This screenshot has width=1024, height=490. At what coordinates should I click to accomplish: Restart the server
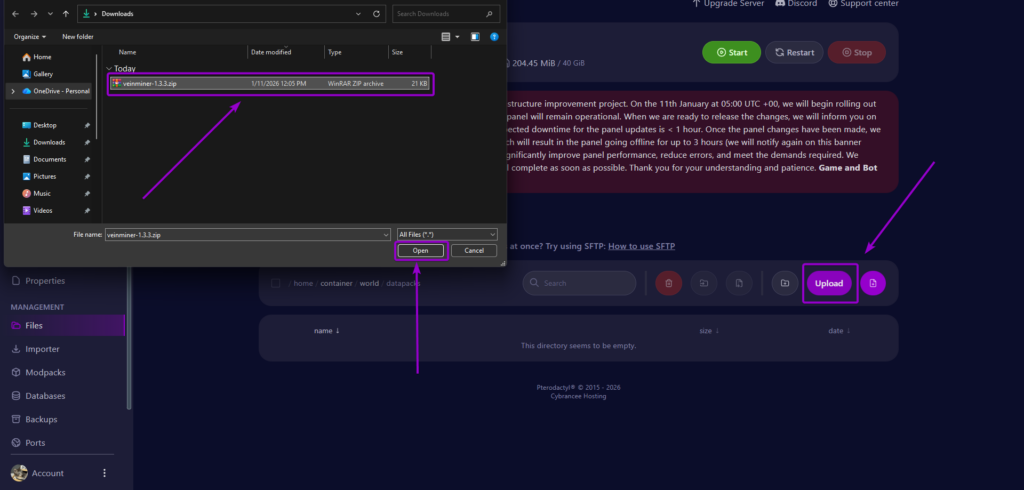pos(794,52)
